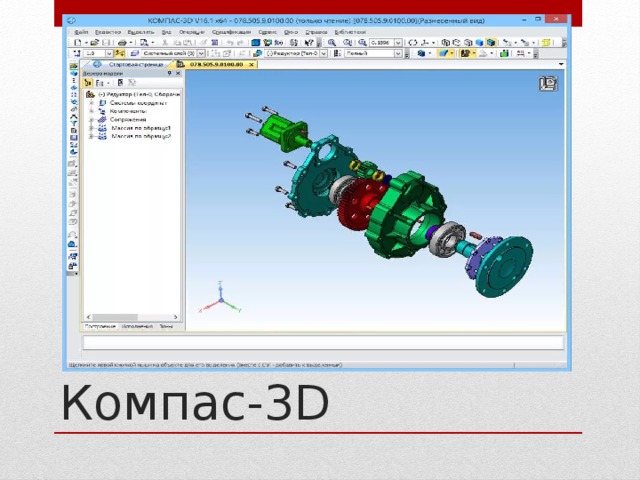The height and width of the screenshot is (480, 640).
Task: Create a new document with the New icon
Action: click(x=78, y=42)
